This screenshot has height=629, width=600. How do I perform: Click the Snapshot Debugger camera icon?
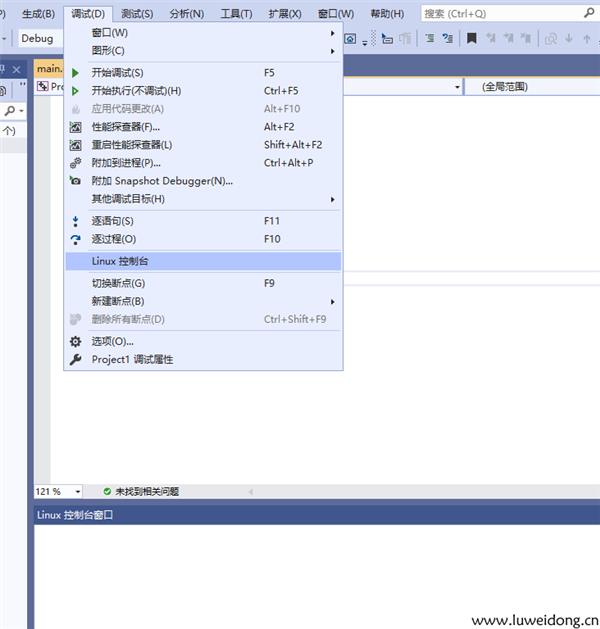pos(75,181)
